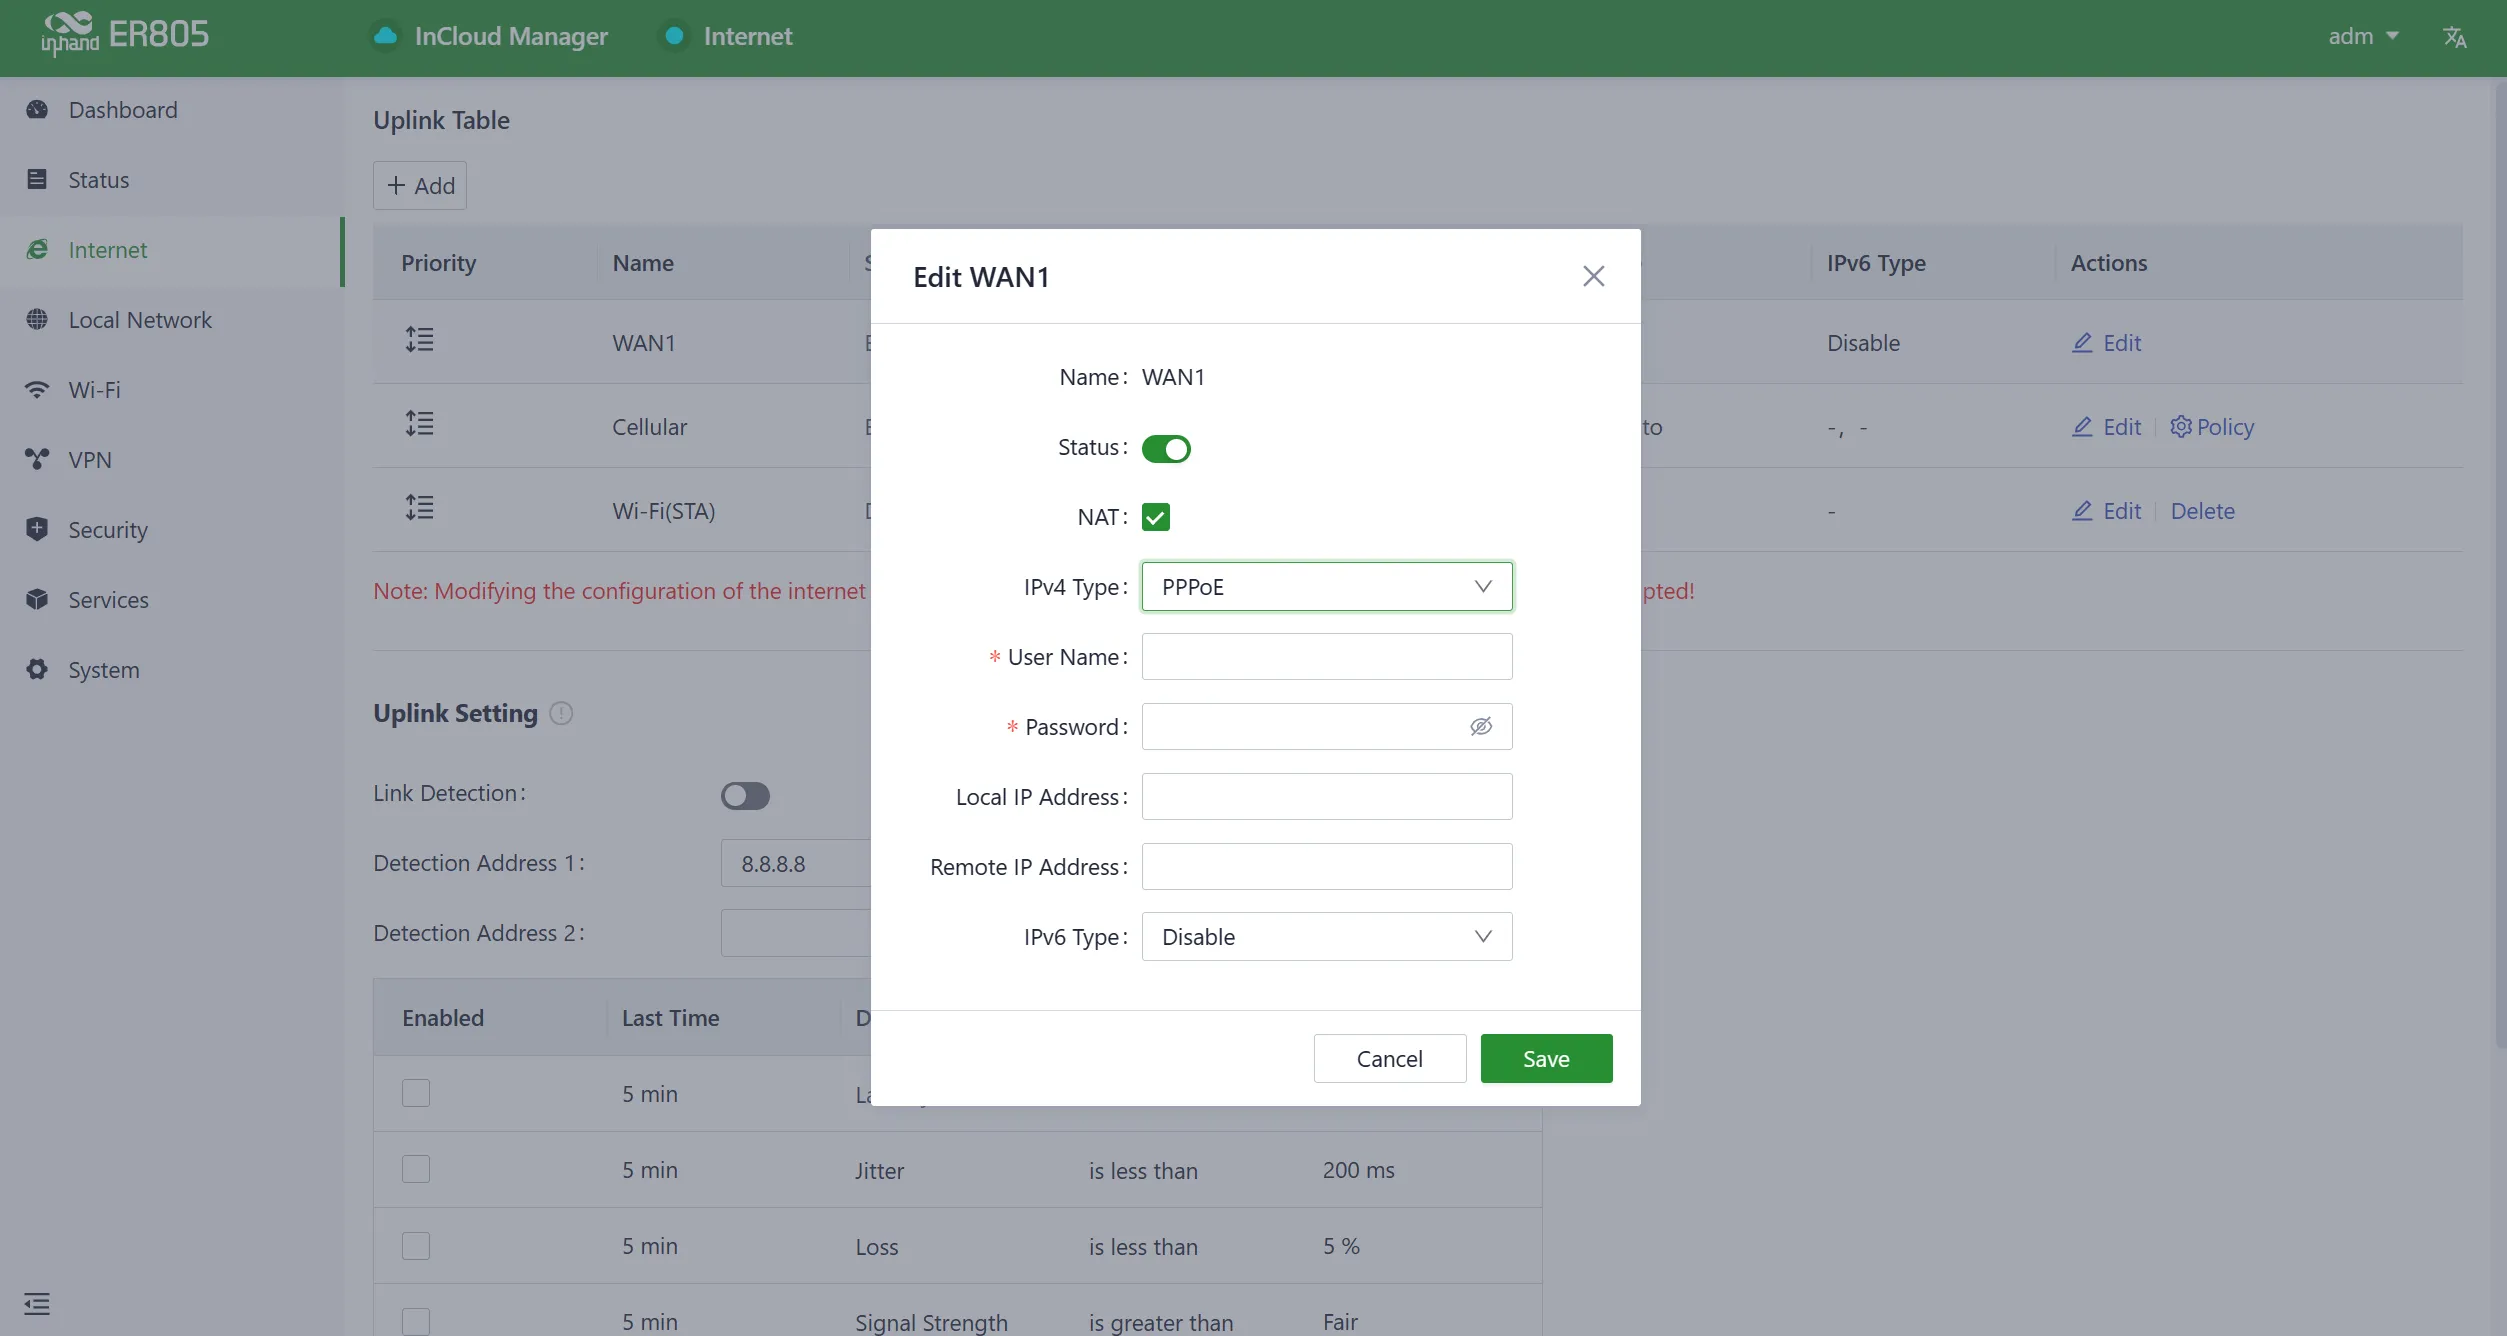This screenshot has width=2507, height=1336.
Task: Click the WAN1 row priority sort icon
Action: coord(419,340)
